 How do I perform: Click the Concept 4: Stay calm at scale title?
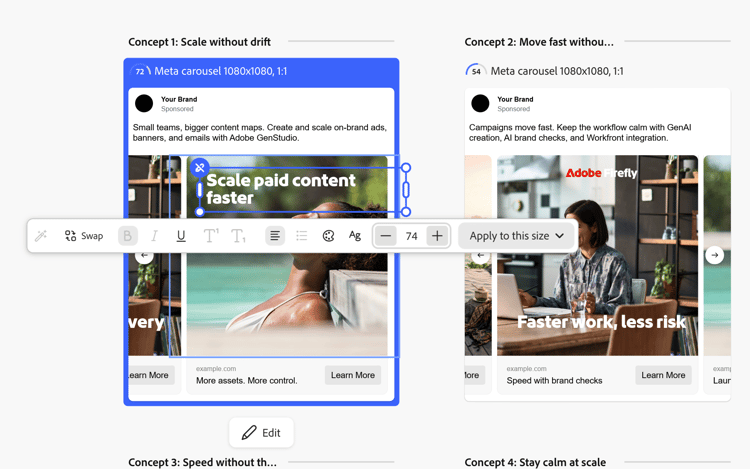coord(535,462)
